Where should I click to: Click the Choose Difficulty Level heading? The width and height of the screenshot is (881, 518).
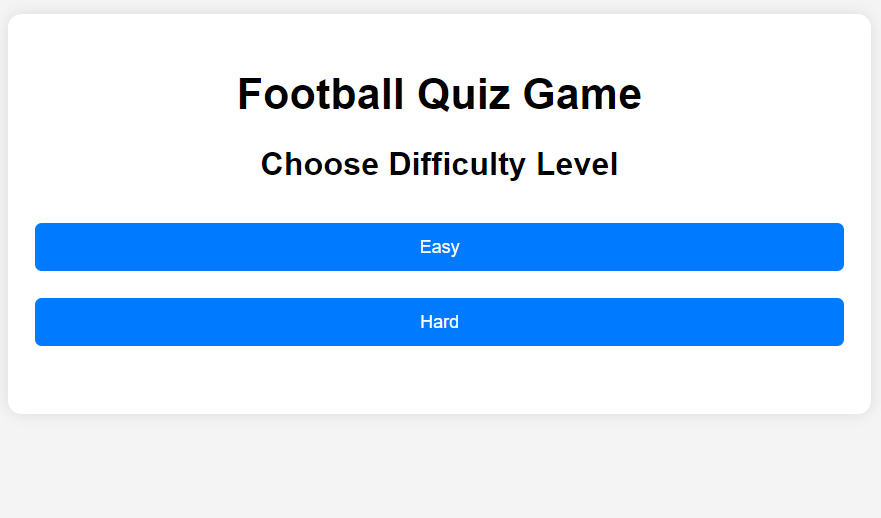(439, 164)
